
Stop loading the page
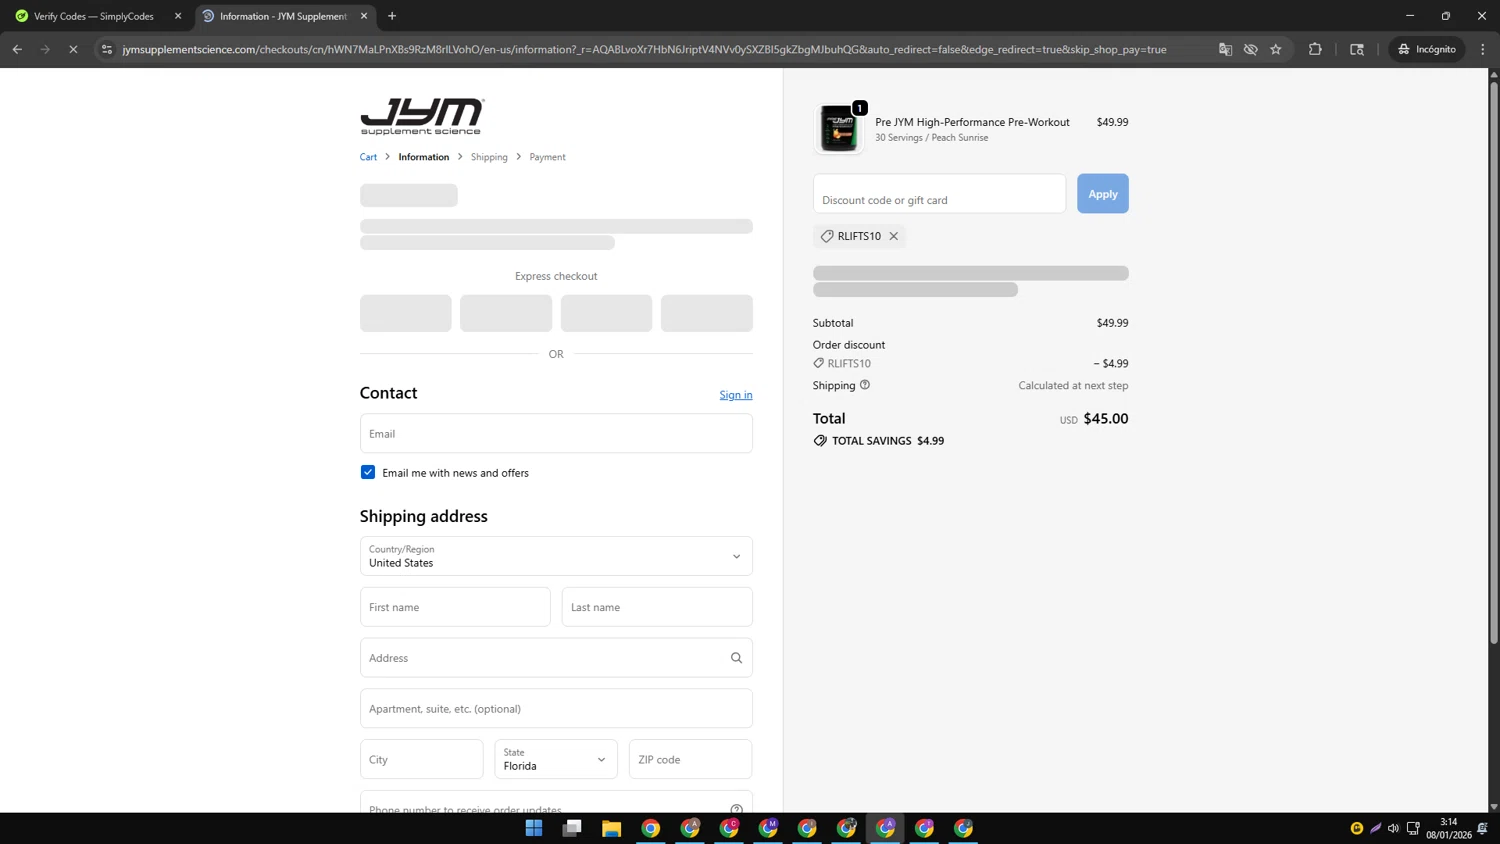[73, 49]
